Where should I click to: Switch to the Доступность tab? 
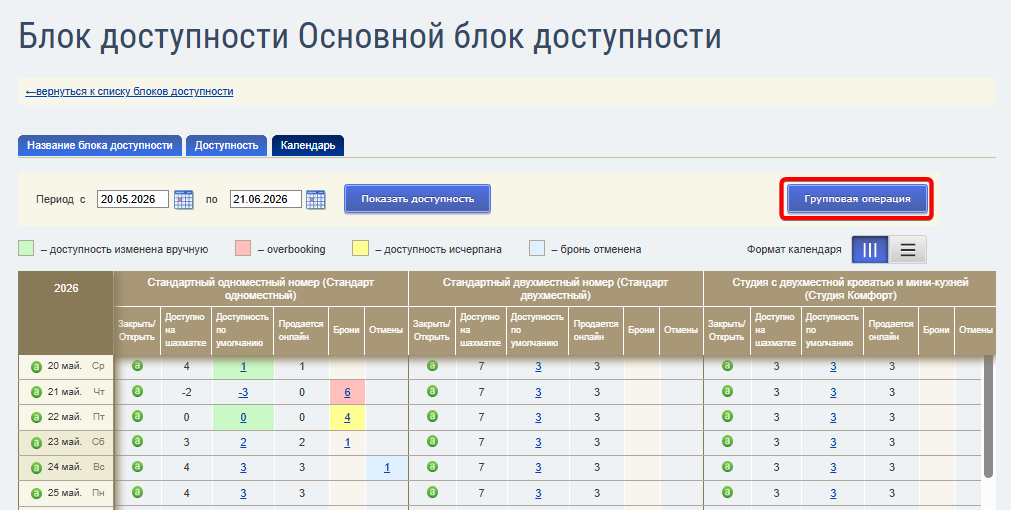226,146
